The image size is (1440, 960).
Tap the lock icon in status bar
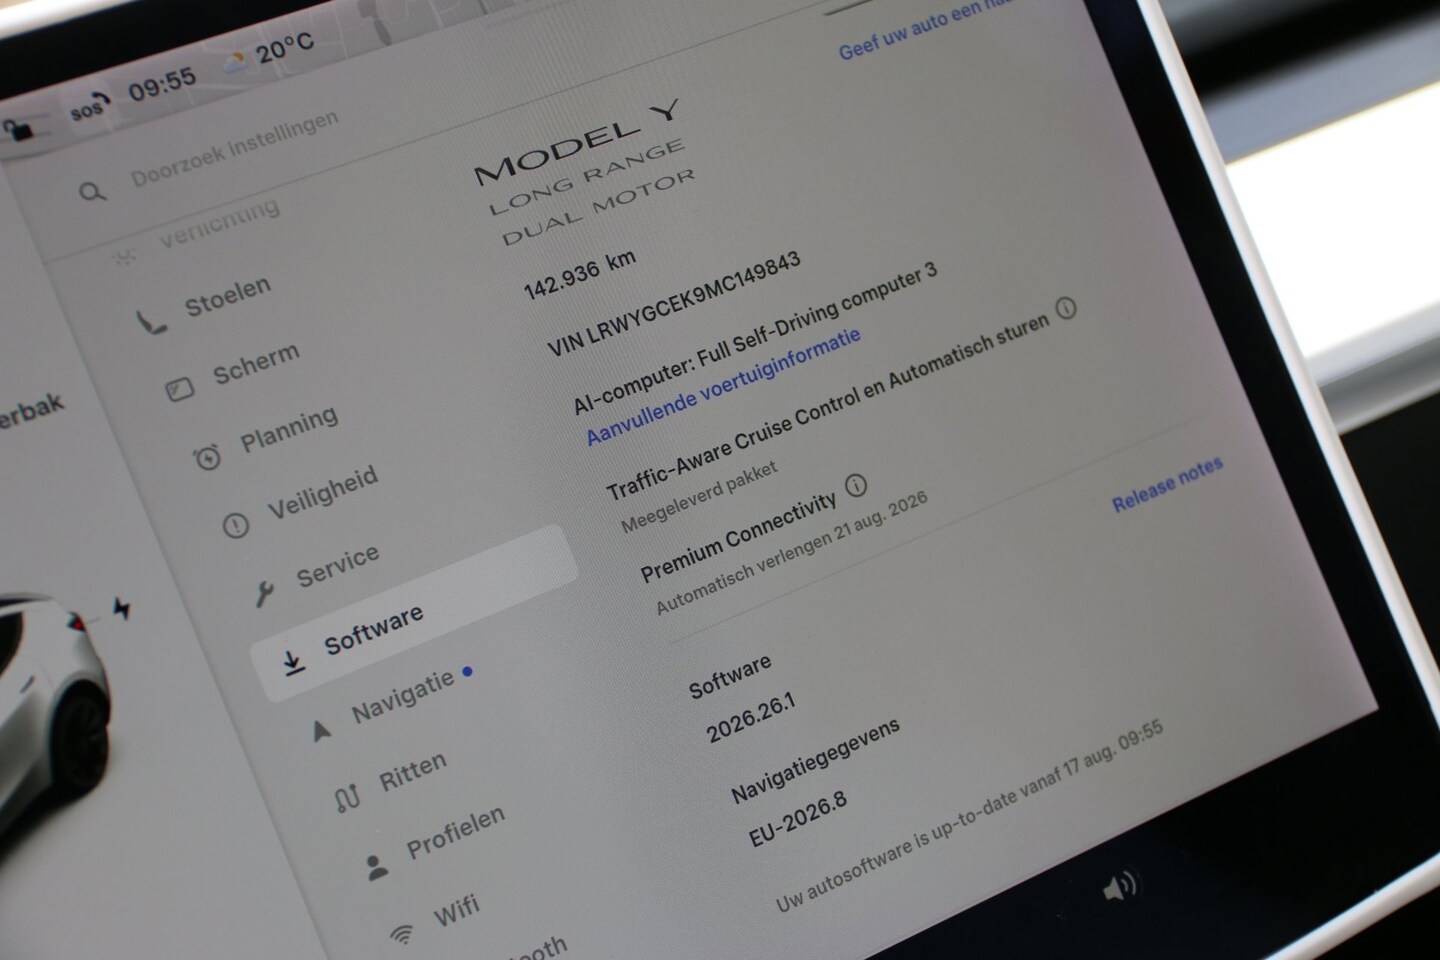tap(18, 129)
